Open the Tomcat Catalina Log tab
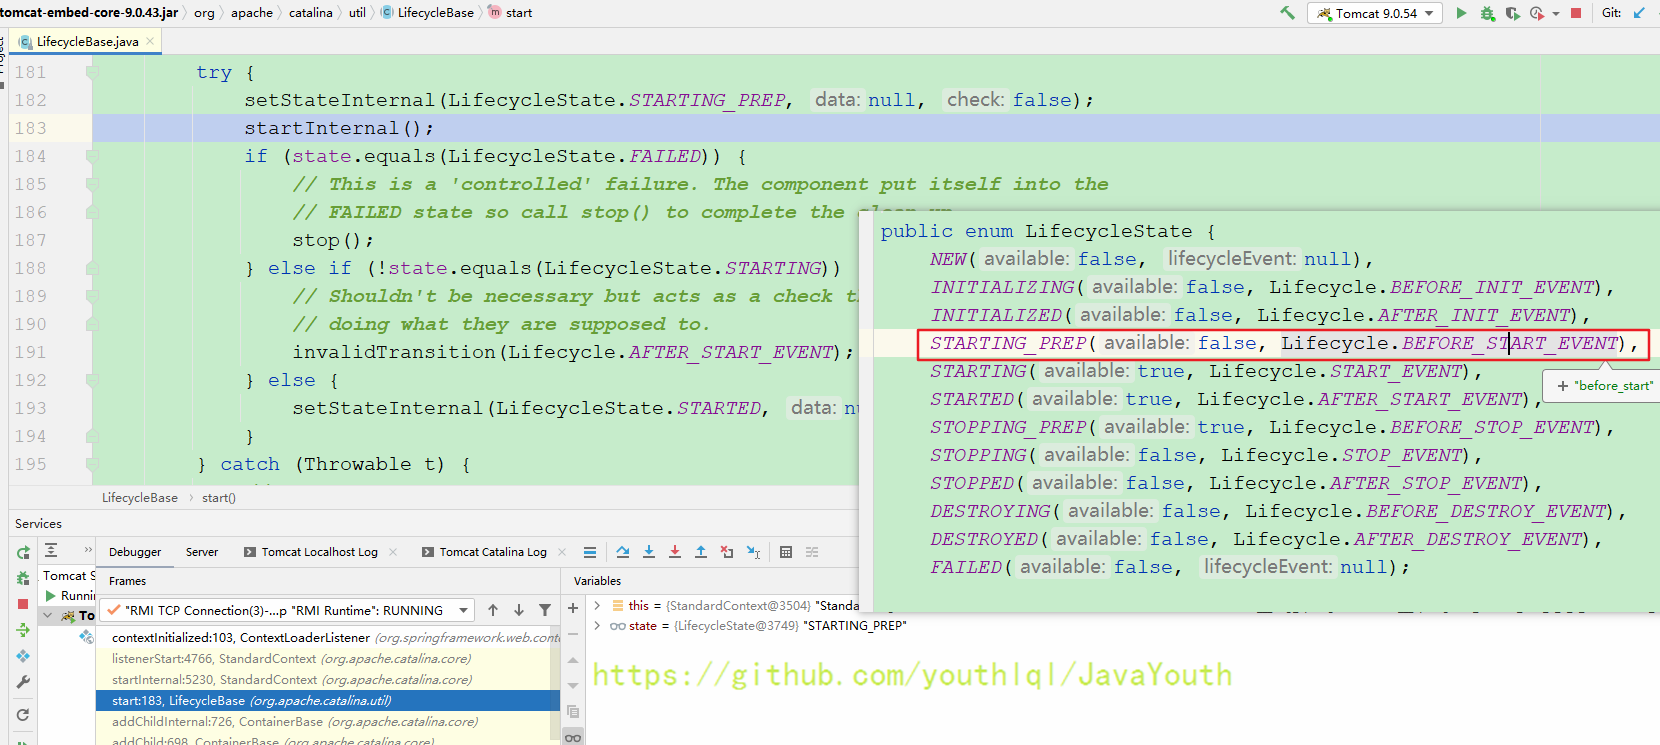 [x=492, y=552]
